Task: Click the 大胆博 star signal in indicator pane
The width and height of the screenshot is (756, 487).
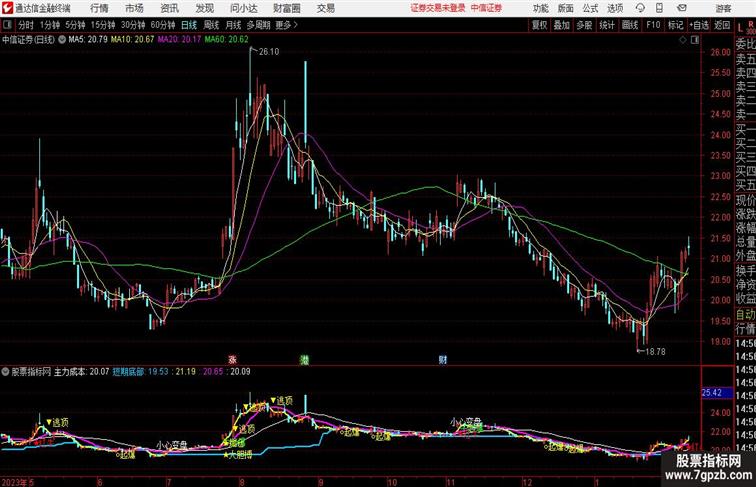Action: 237,455
